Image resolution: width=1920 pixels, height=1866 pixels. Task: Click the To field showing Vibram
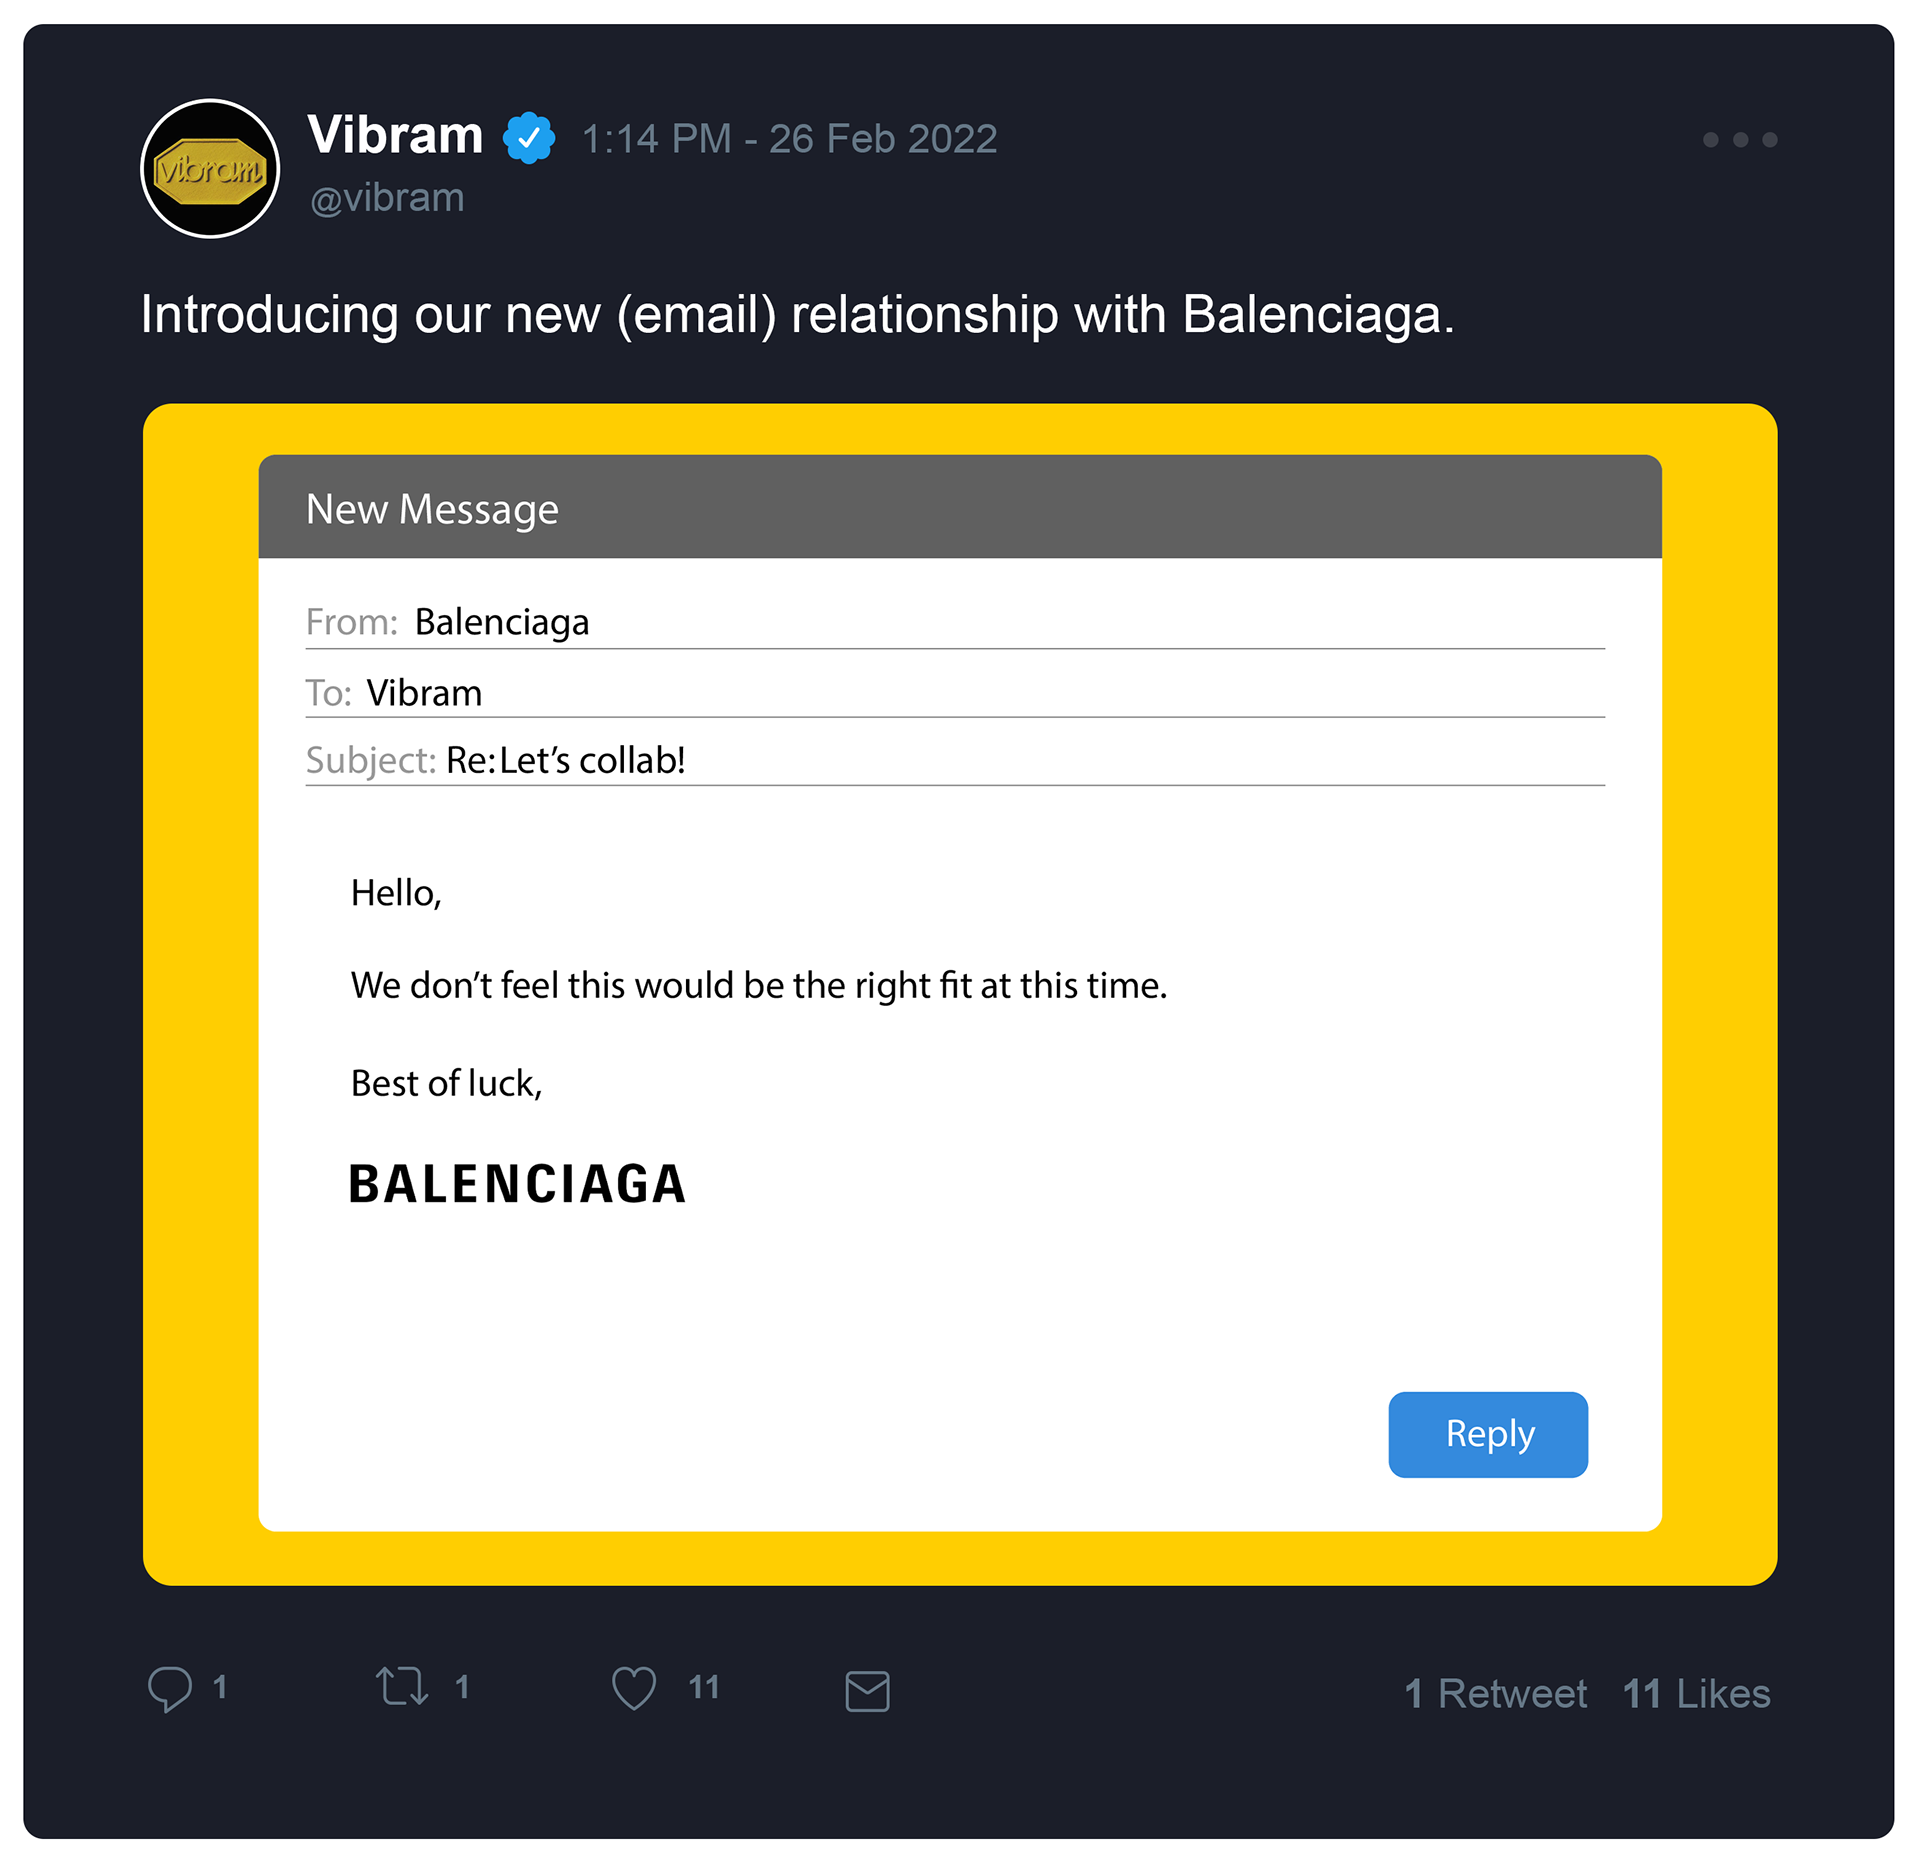(424, 693)
